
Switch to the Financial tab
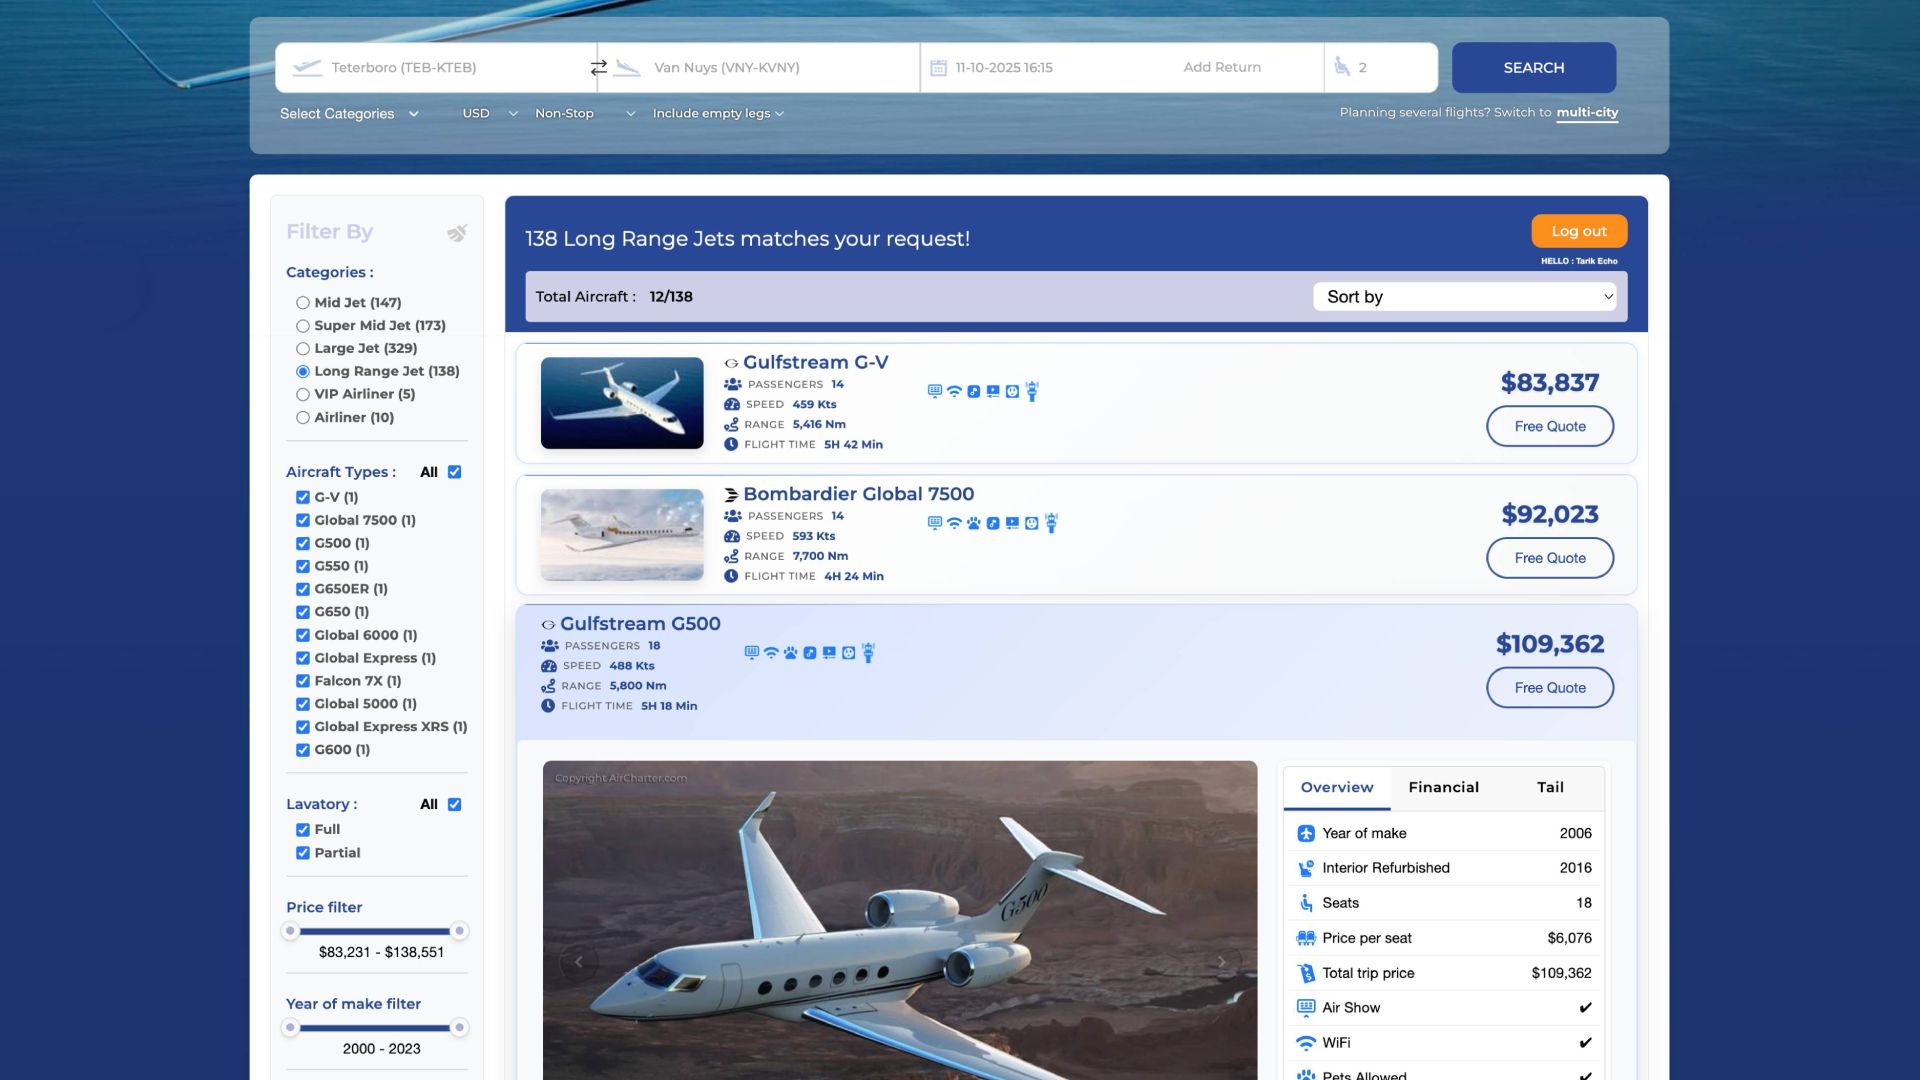pos(1443,788)
